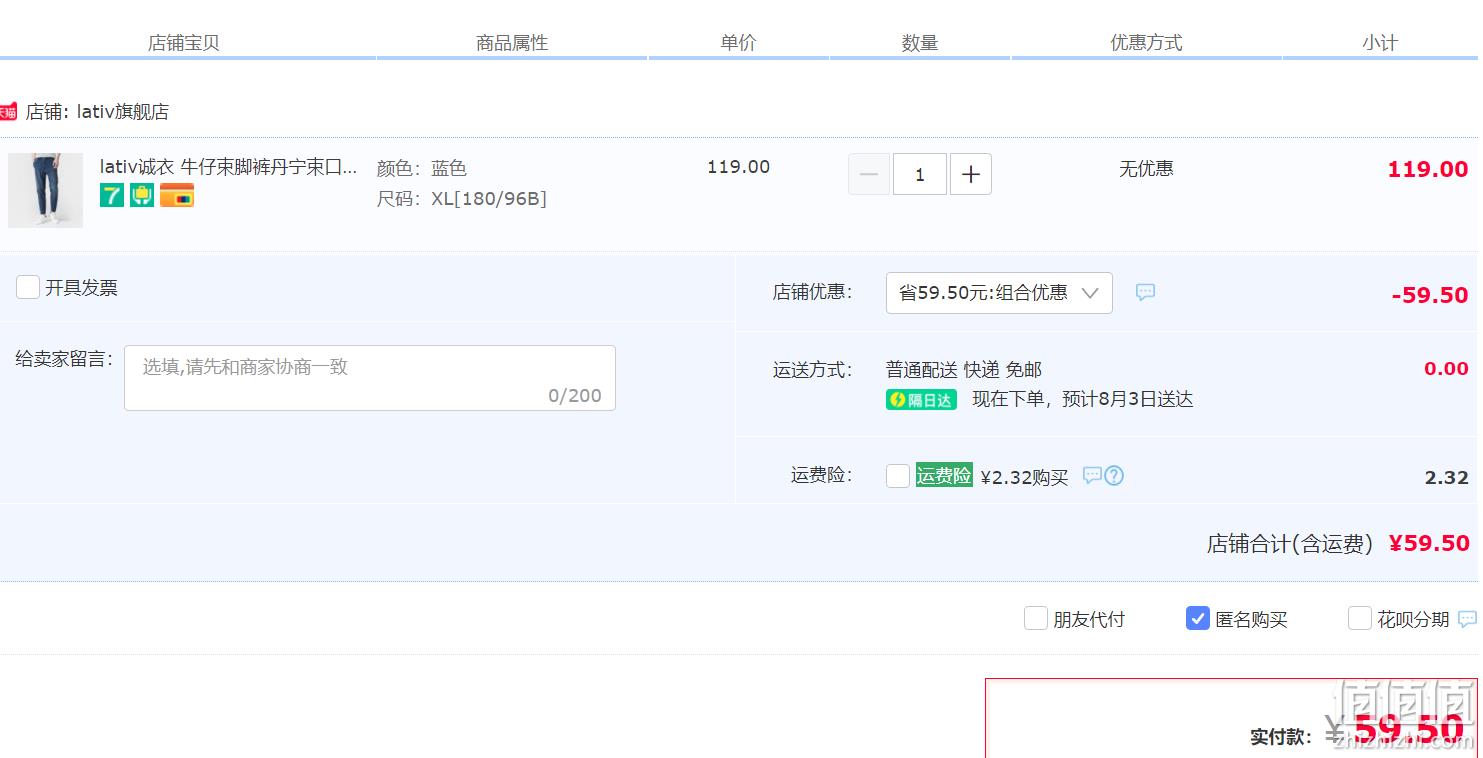The width and height of the screenshot is (1483, 758).
Task: Click the 颜色: 蓝色 attribute text
Action: (x=422, y=168)
